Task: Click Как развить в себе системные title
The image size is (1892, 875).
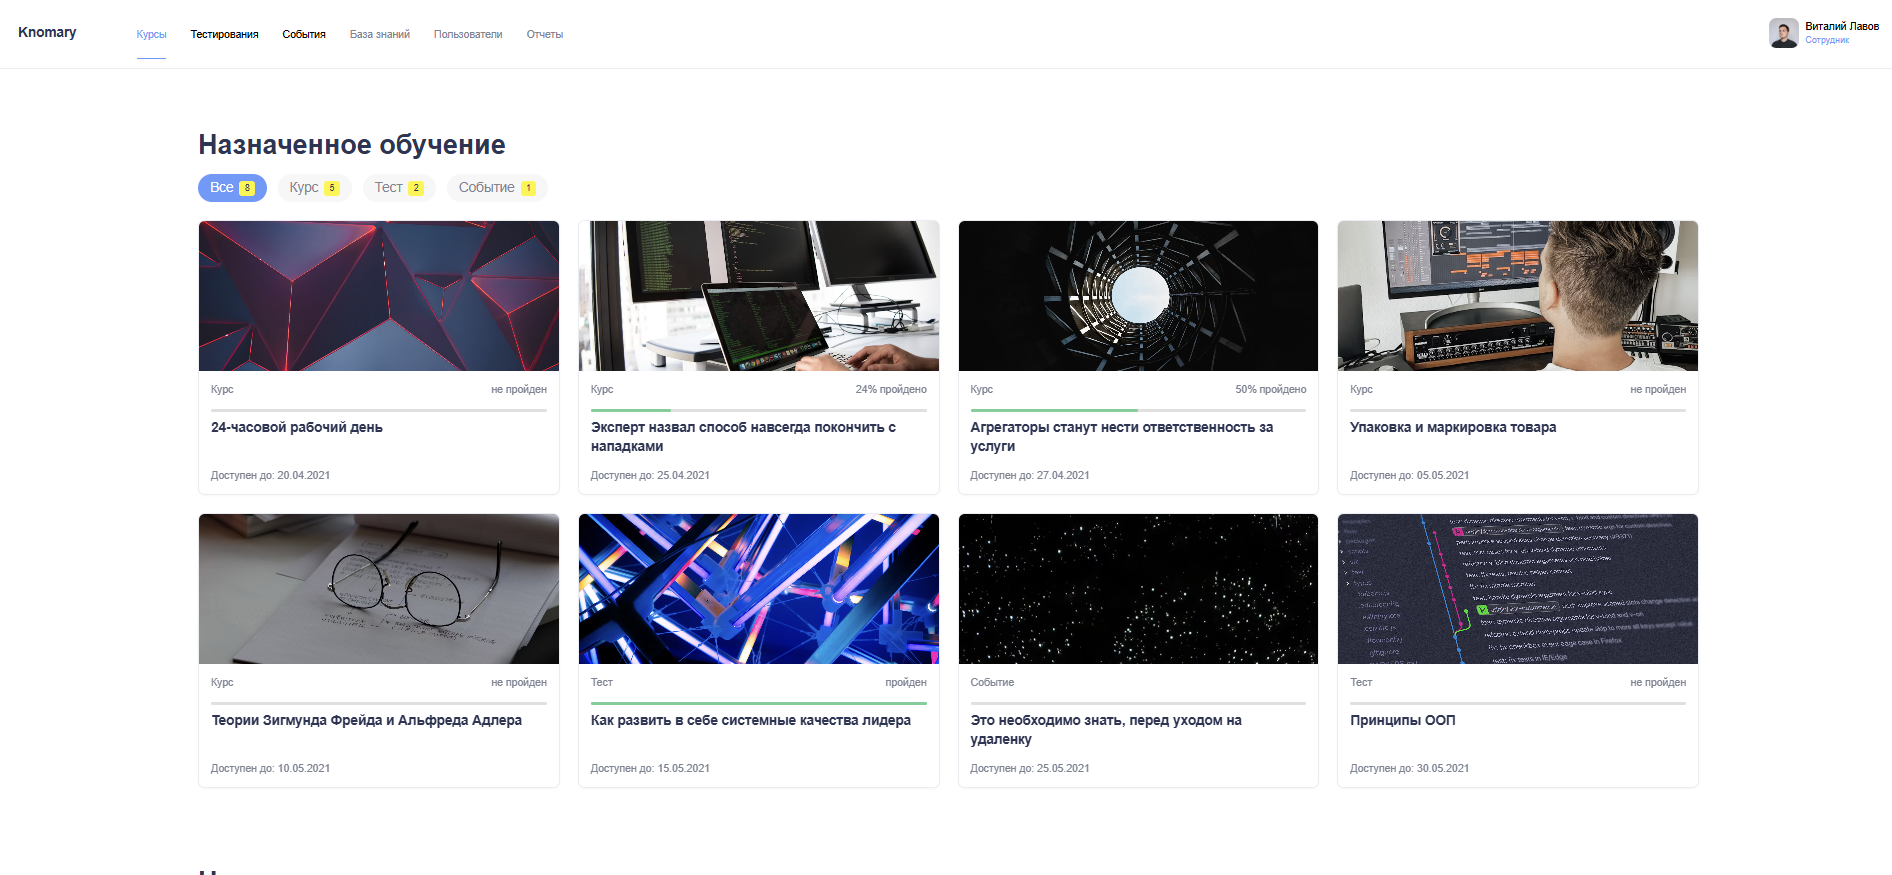Action: point(751,720)
